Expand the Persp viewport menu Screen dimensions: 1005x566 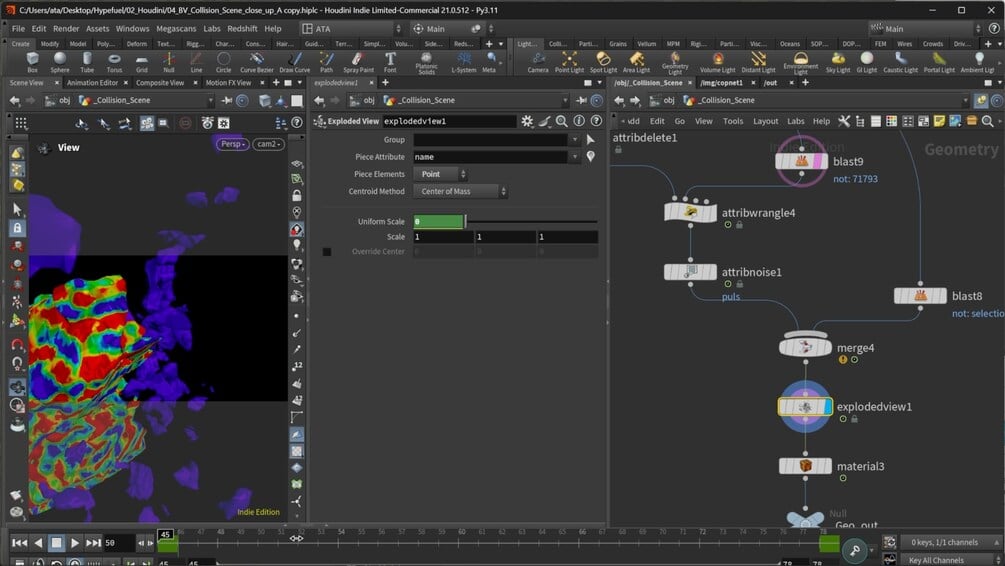point(233,144)
